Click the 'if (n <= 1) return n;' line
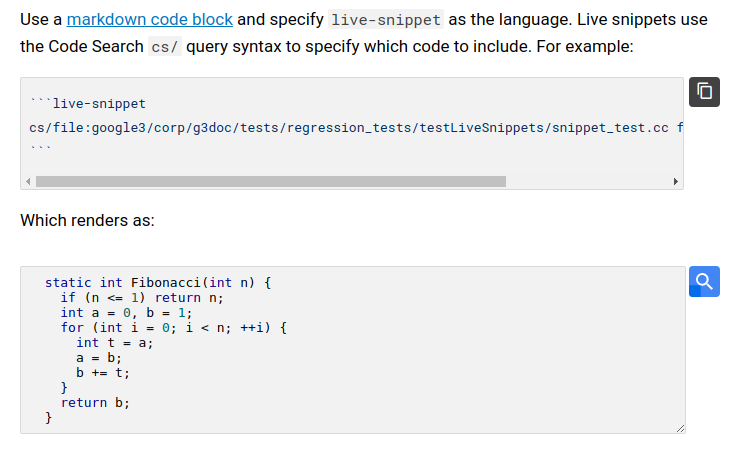The image size is (733, 452). 142,298
